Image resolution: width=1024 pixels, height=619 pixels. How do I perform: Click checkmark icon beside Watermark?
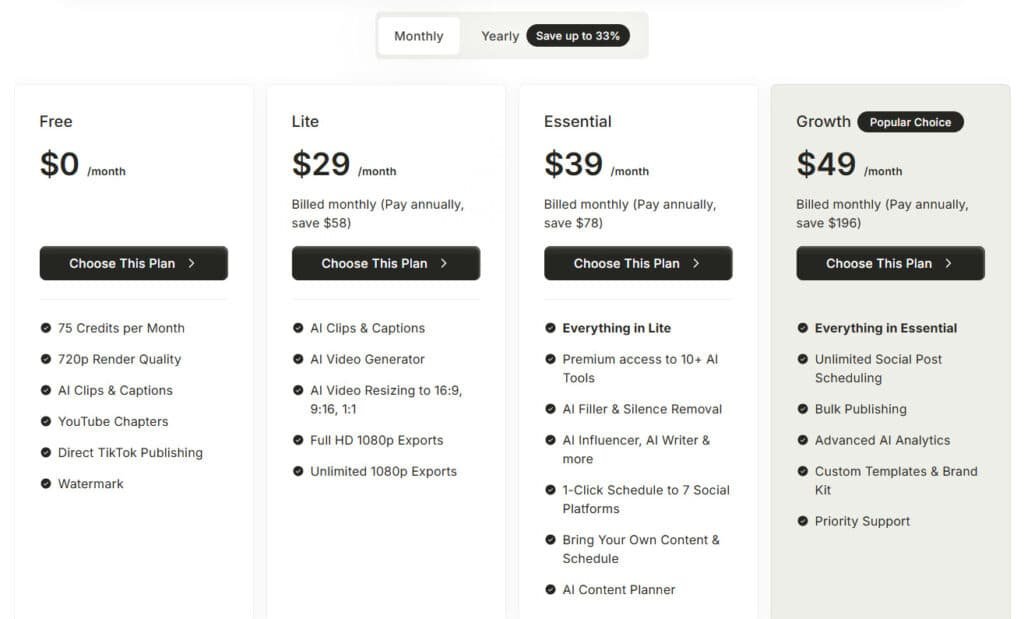(46, 484)
